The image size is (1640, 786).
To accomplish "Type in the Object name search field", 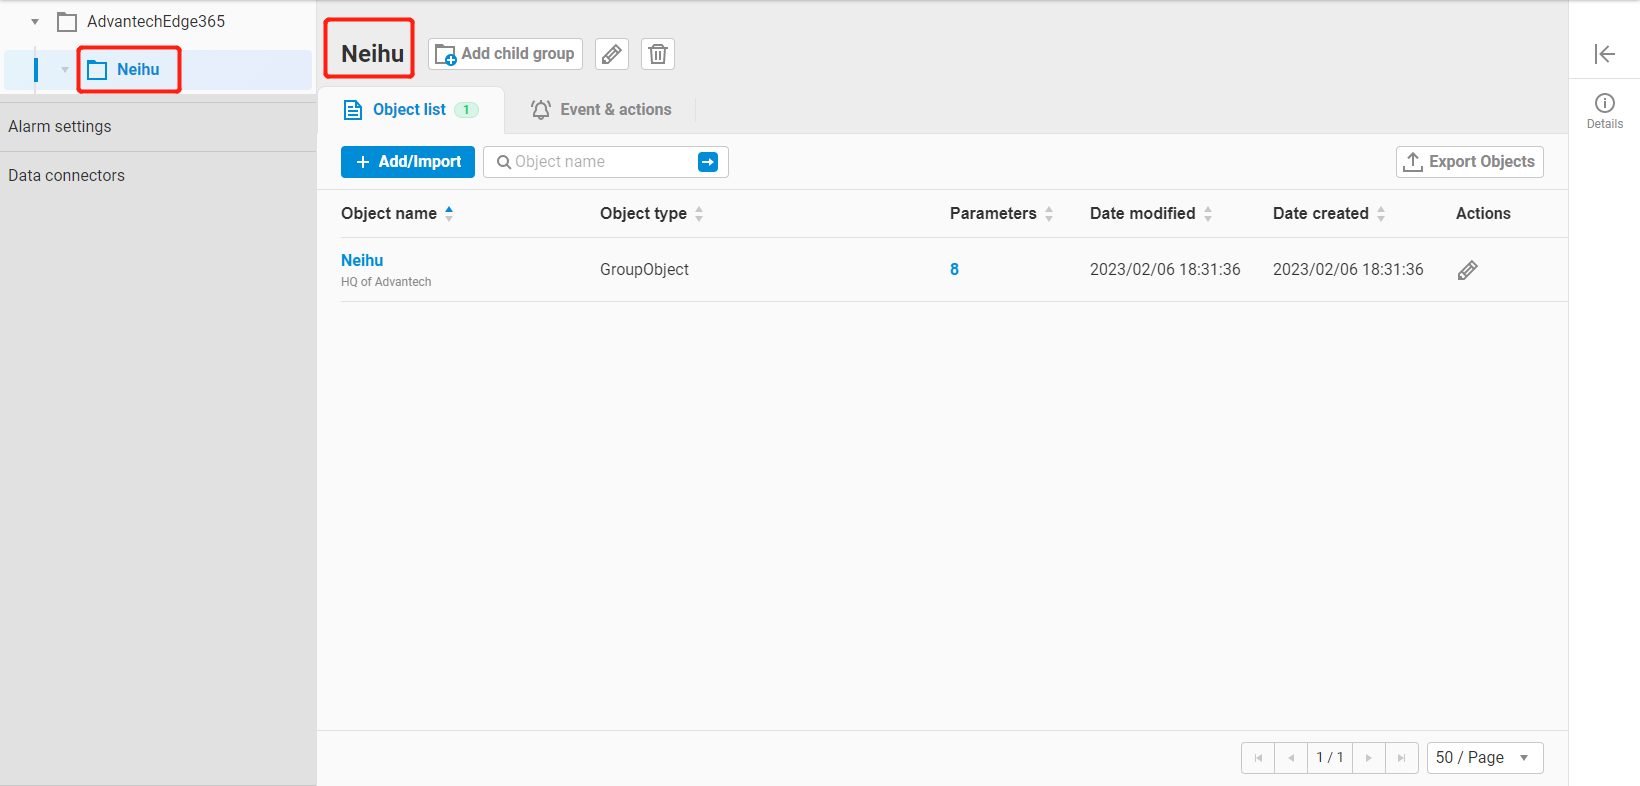I will coord(600,162).
